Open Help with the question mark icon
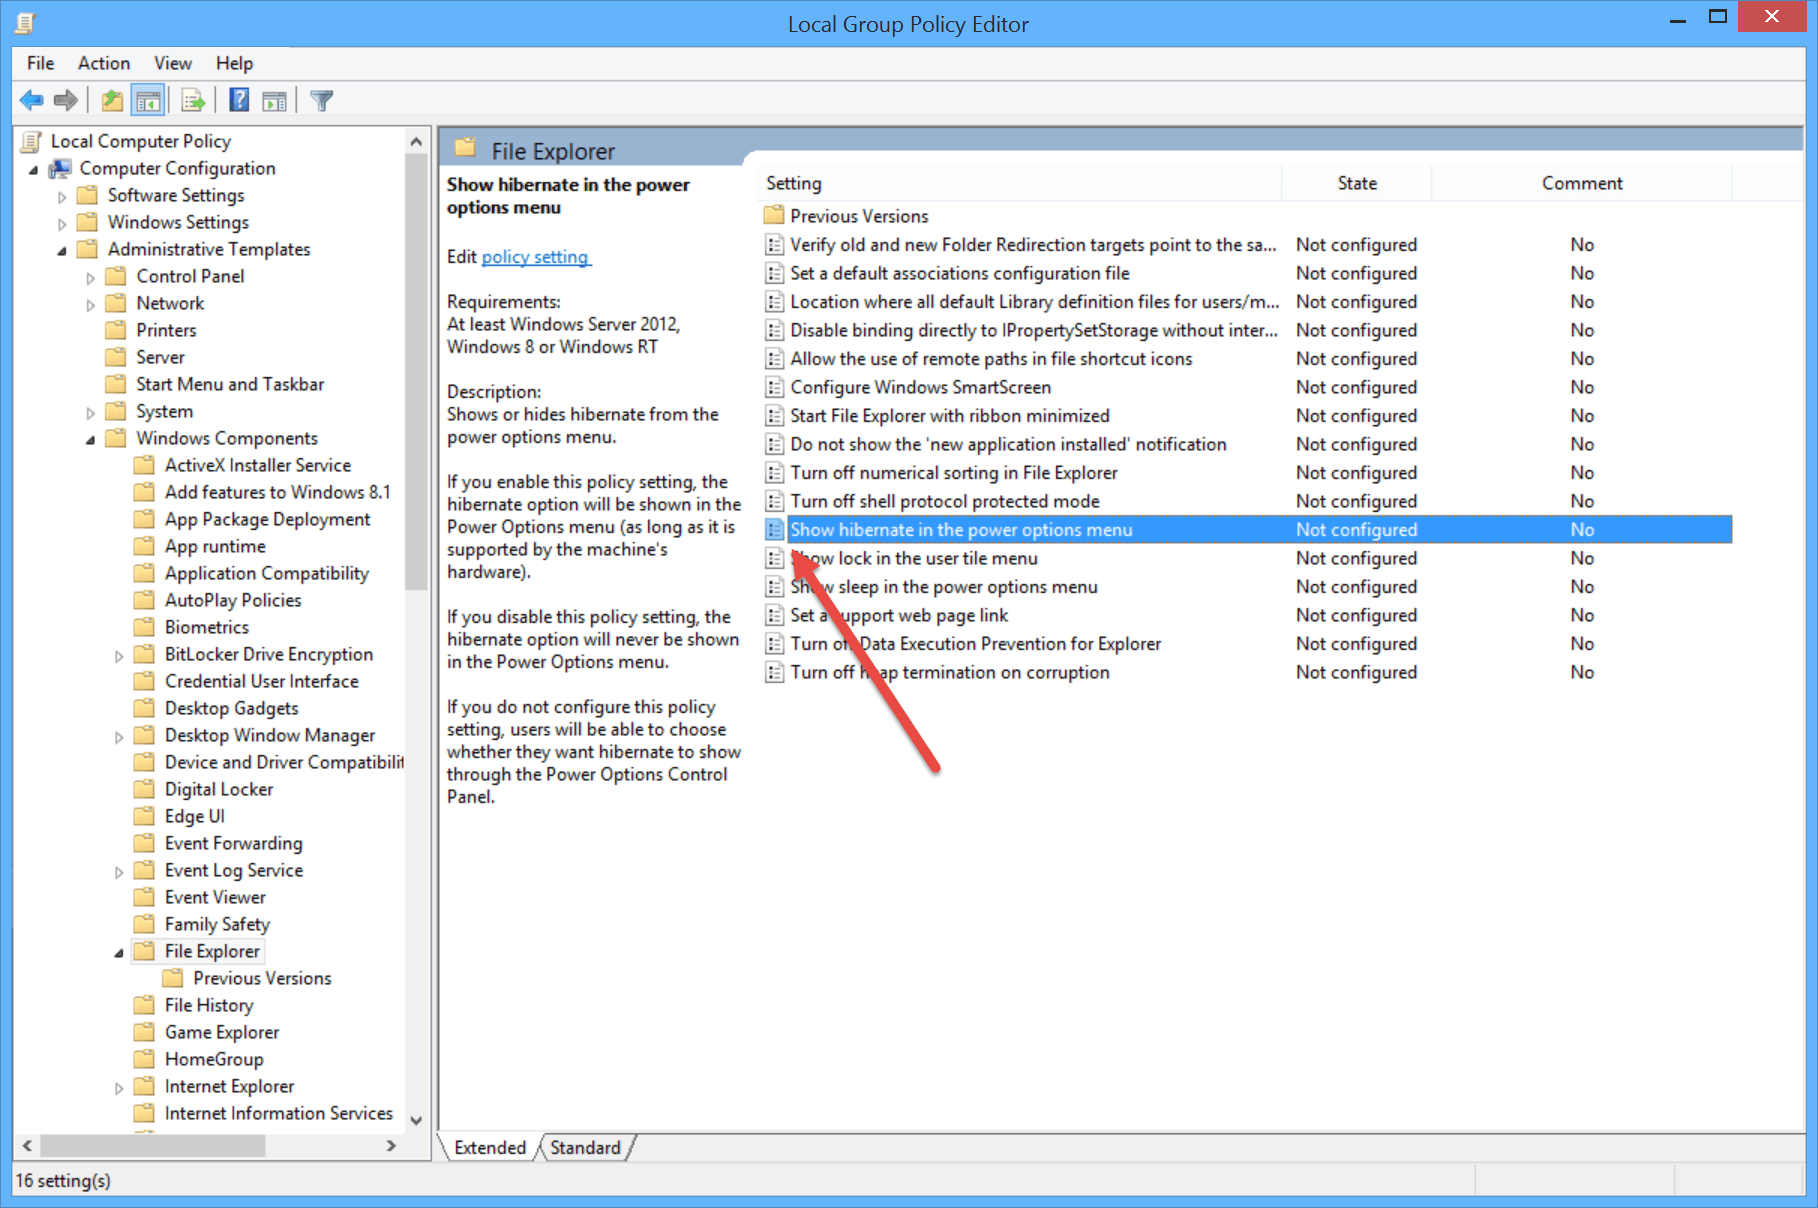The height and width of the screenshot is (1208, 1818). pos(239,101)
